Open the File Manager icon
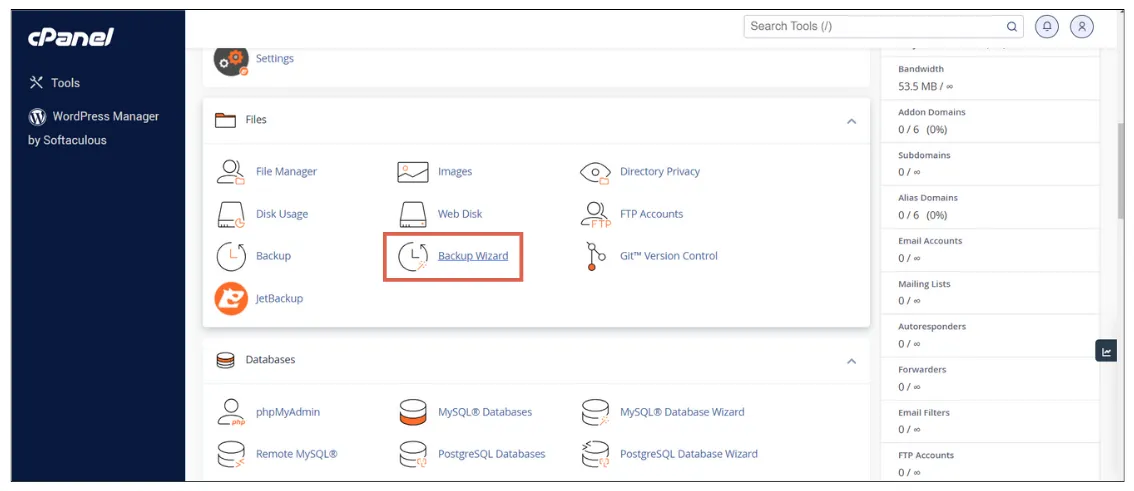The width and height of the screenshot is (1134, 491). coord(231,172)
